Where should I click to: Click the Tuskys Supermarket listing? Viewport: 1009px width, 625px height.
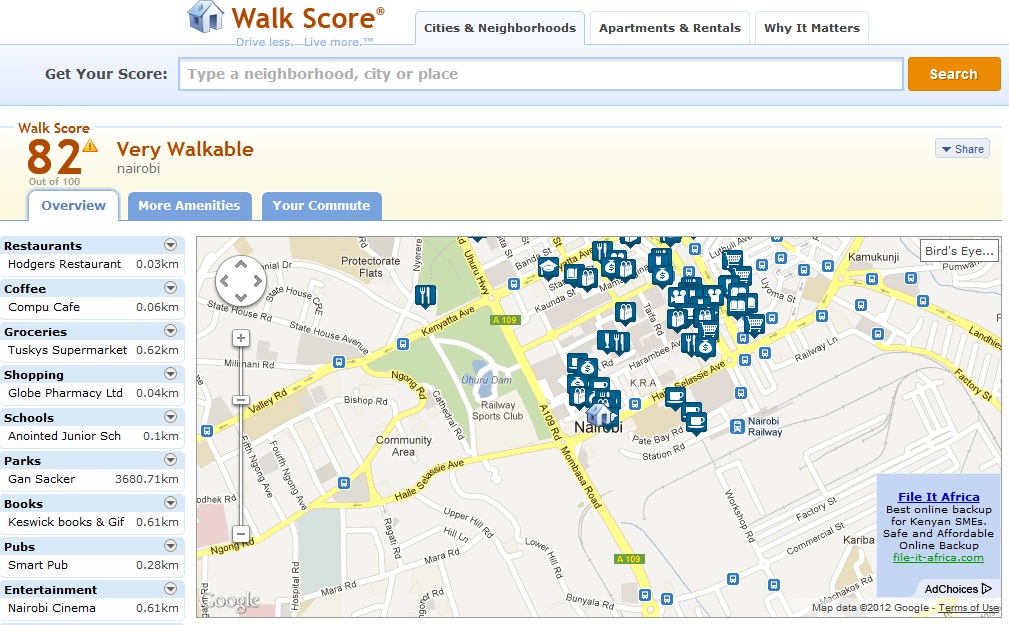pyautogui.click(x=93, y=350)
